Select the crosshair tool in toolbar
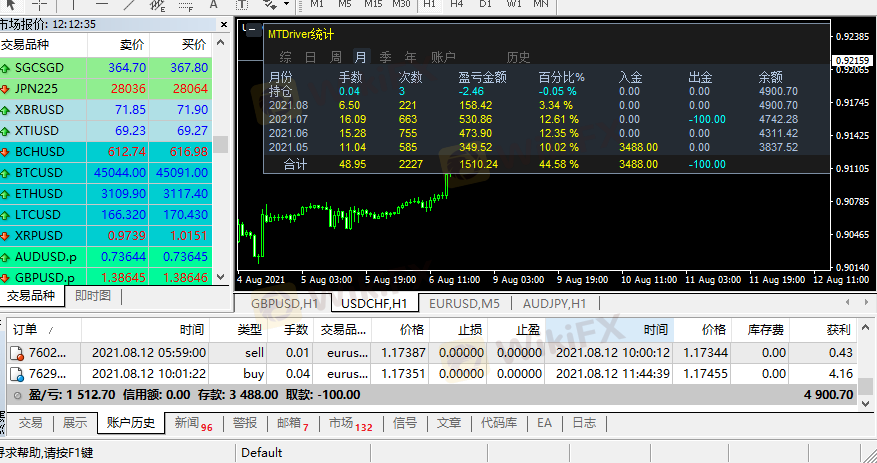Image resolution: width=877 pixels, height=463 pixels. (x=40, y=4)
